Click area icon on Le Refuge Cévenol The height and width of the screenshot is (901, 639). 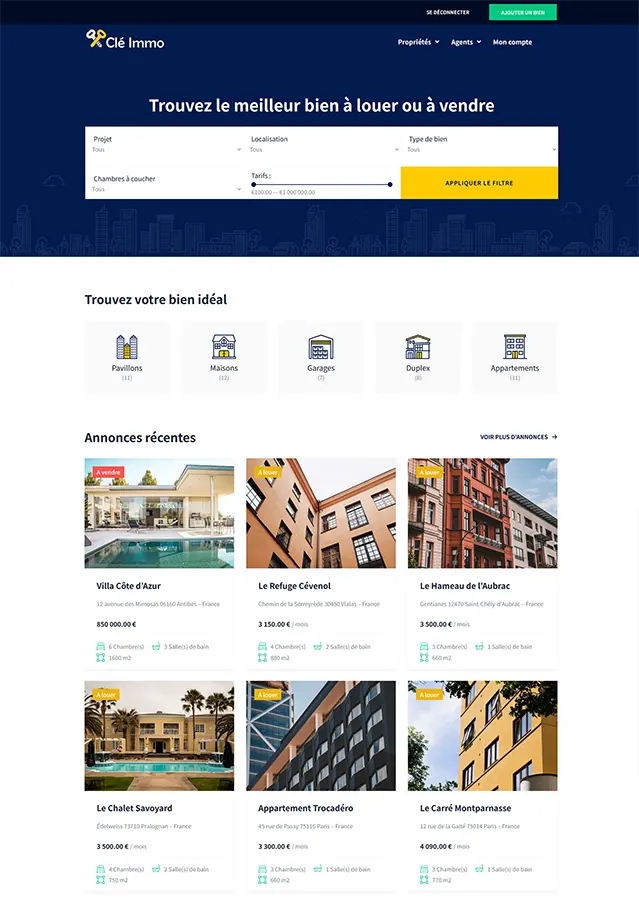(263, 657)
